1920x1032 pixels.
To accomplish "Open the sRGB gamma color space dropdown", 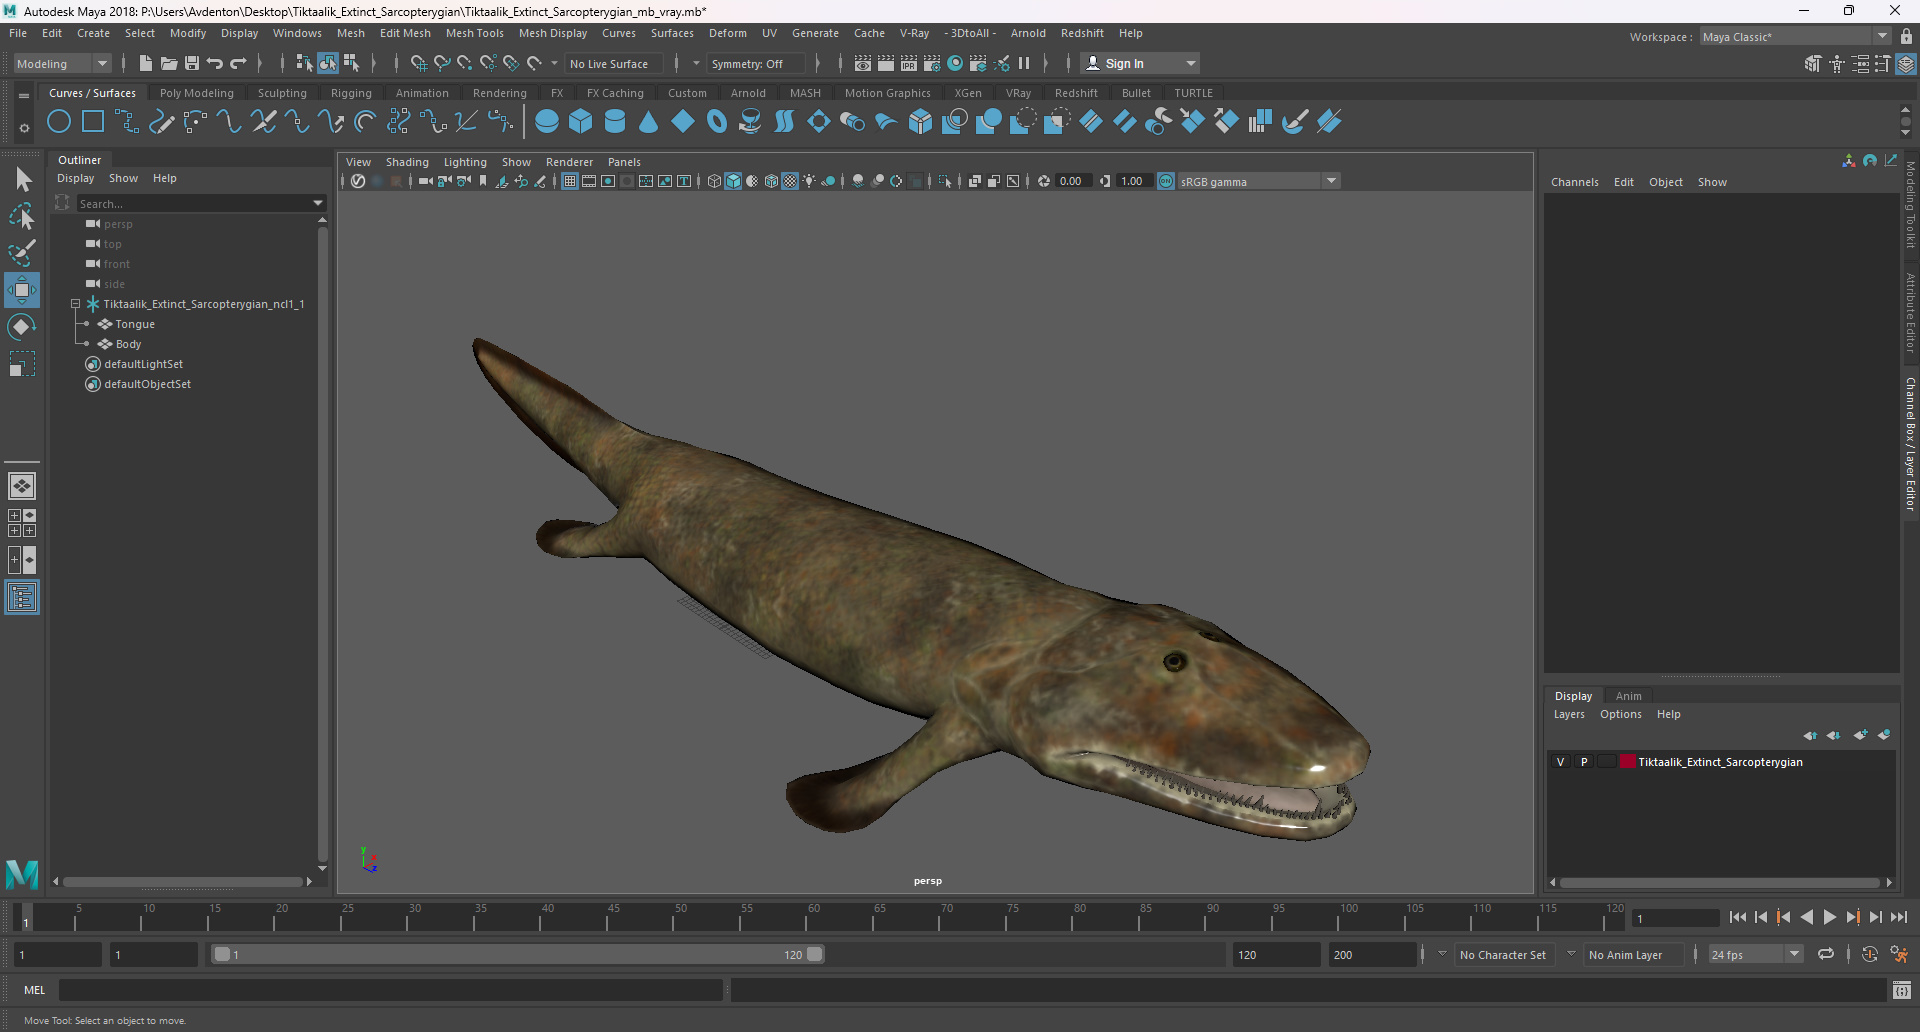I will (x=1259, y=181).
